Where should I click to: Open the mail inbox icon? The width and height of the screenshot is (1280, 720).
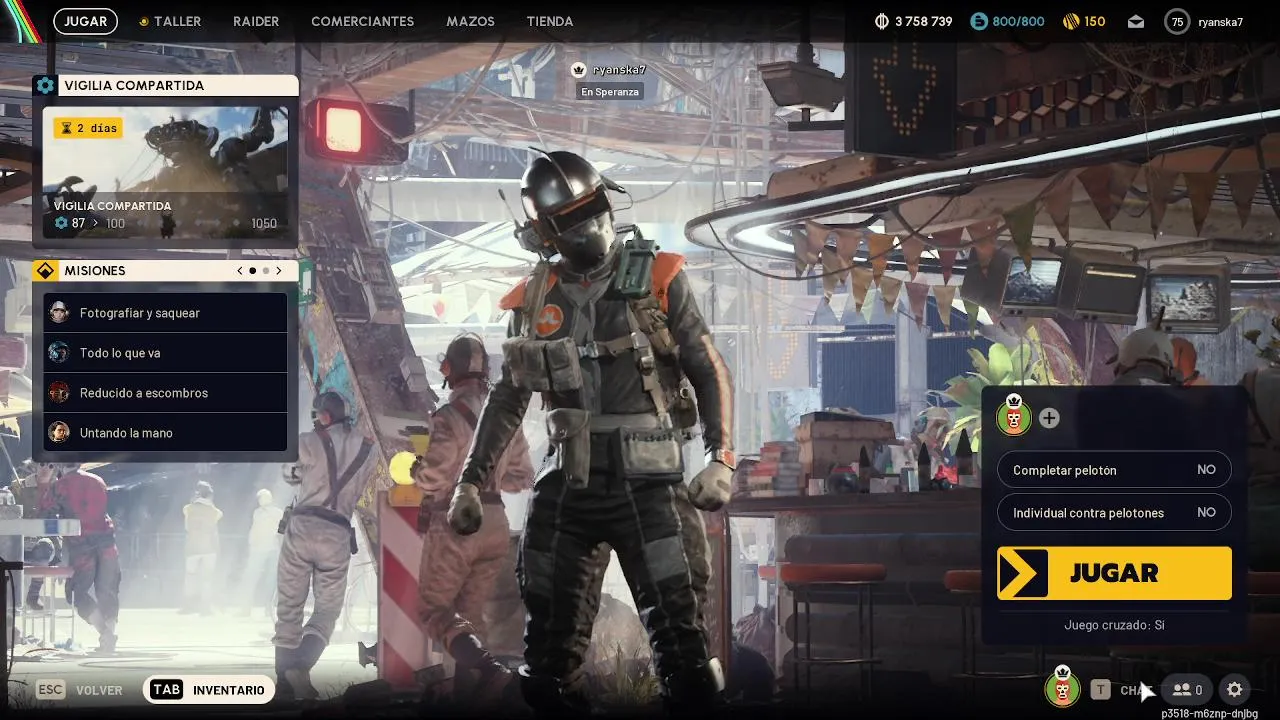click(1136, 21)
